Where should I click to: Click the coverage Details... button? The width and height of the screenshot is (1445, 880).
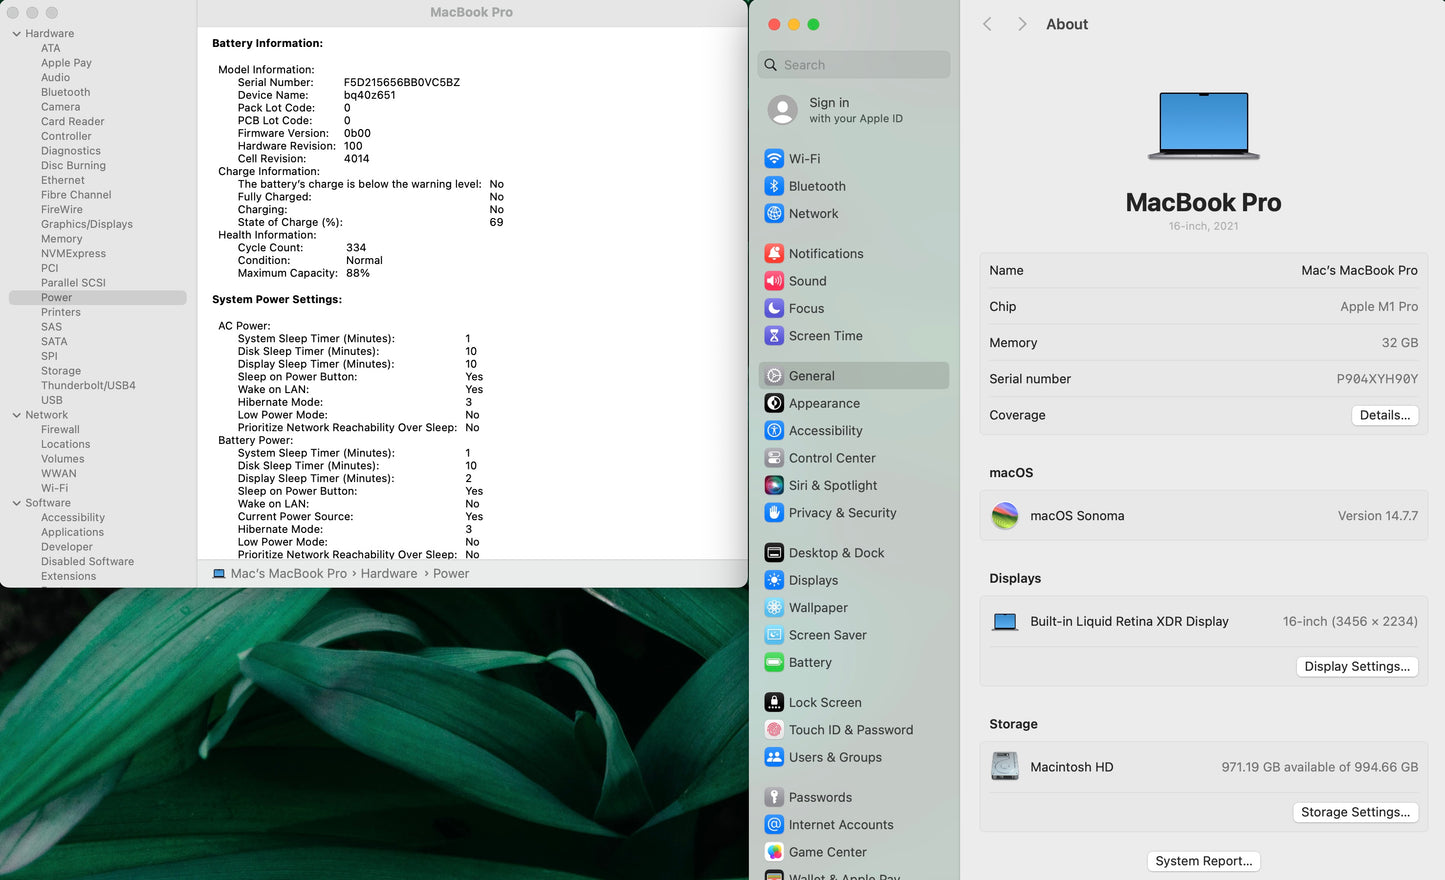(1384, 415)
